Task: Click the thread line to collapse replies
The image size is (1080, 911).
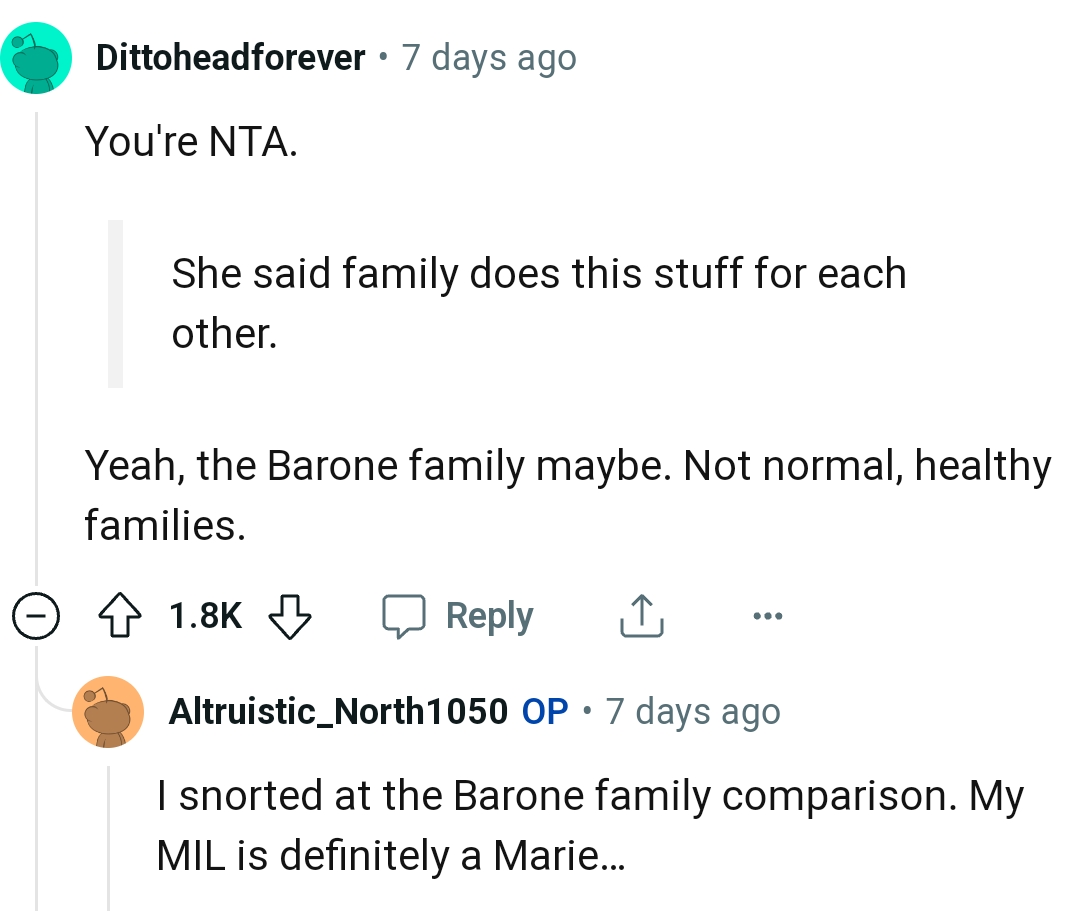Action: tap(34, 350)
